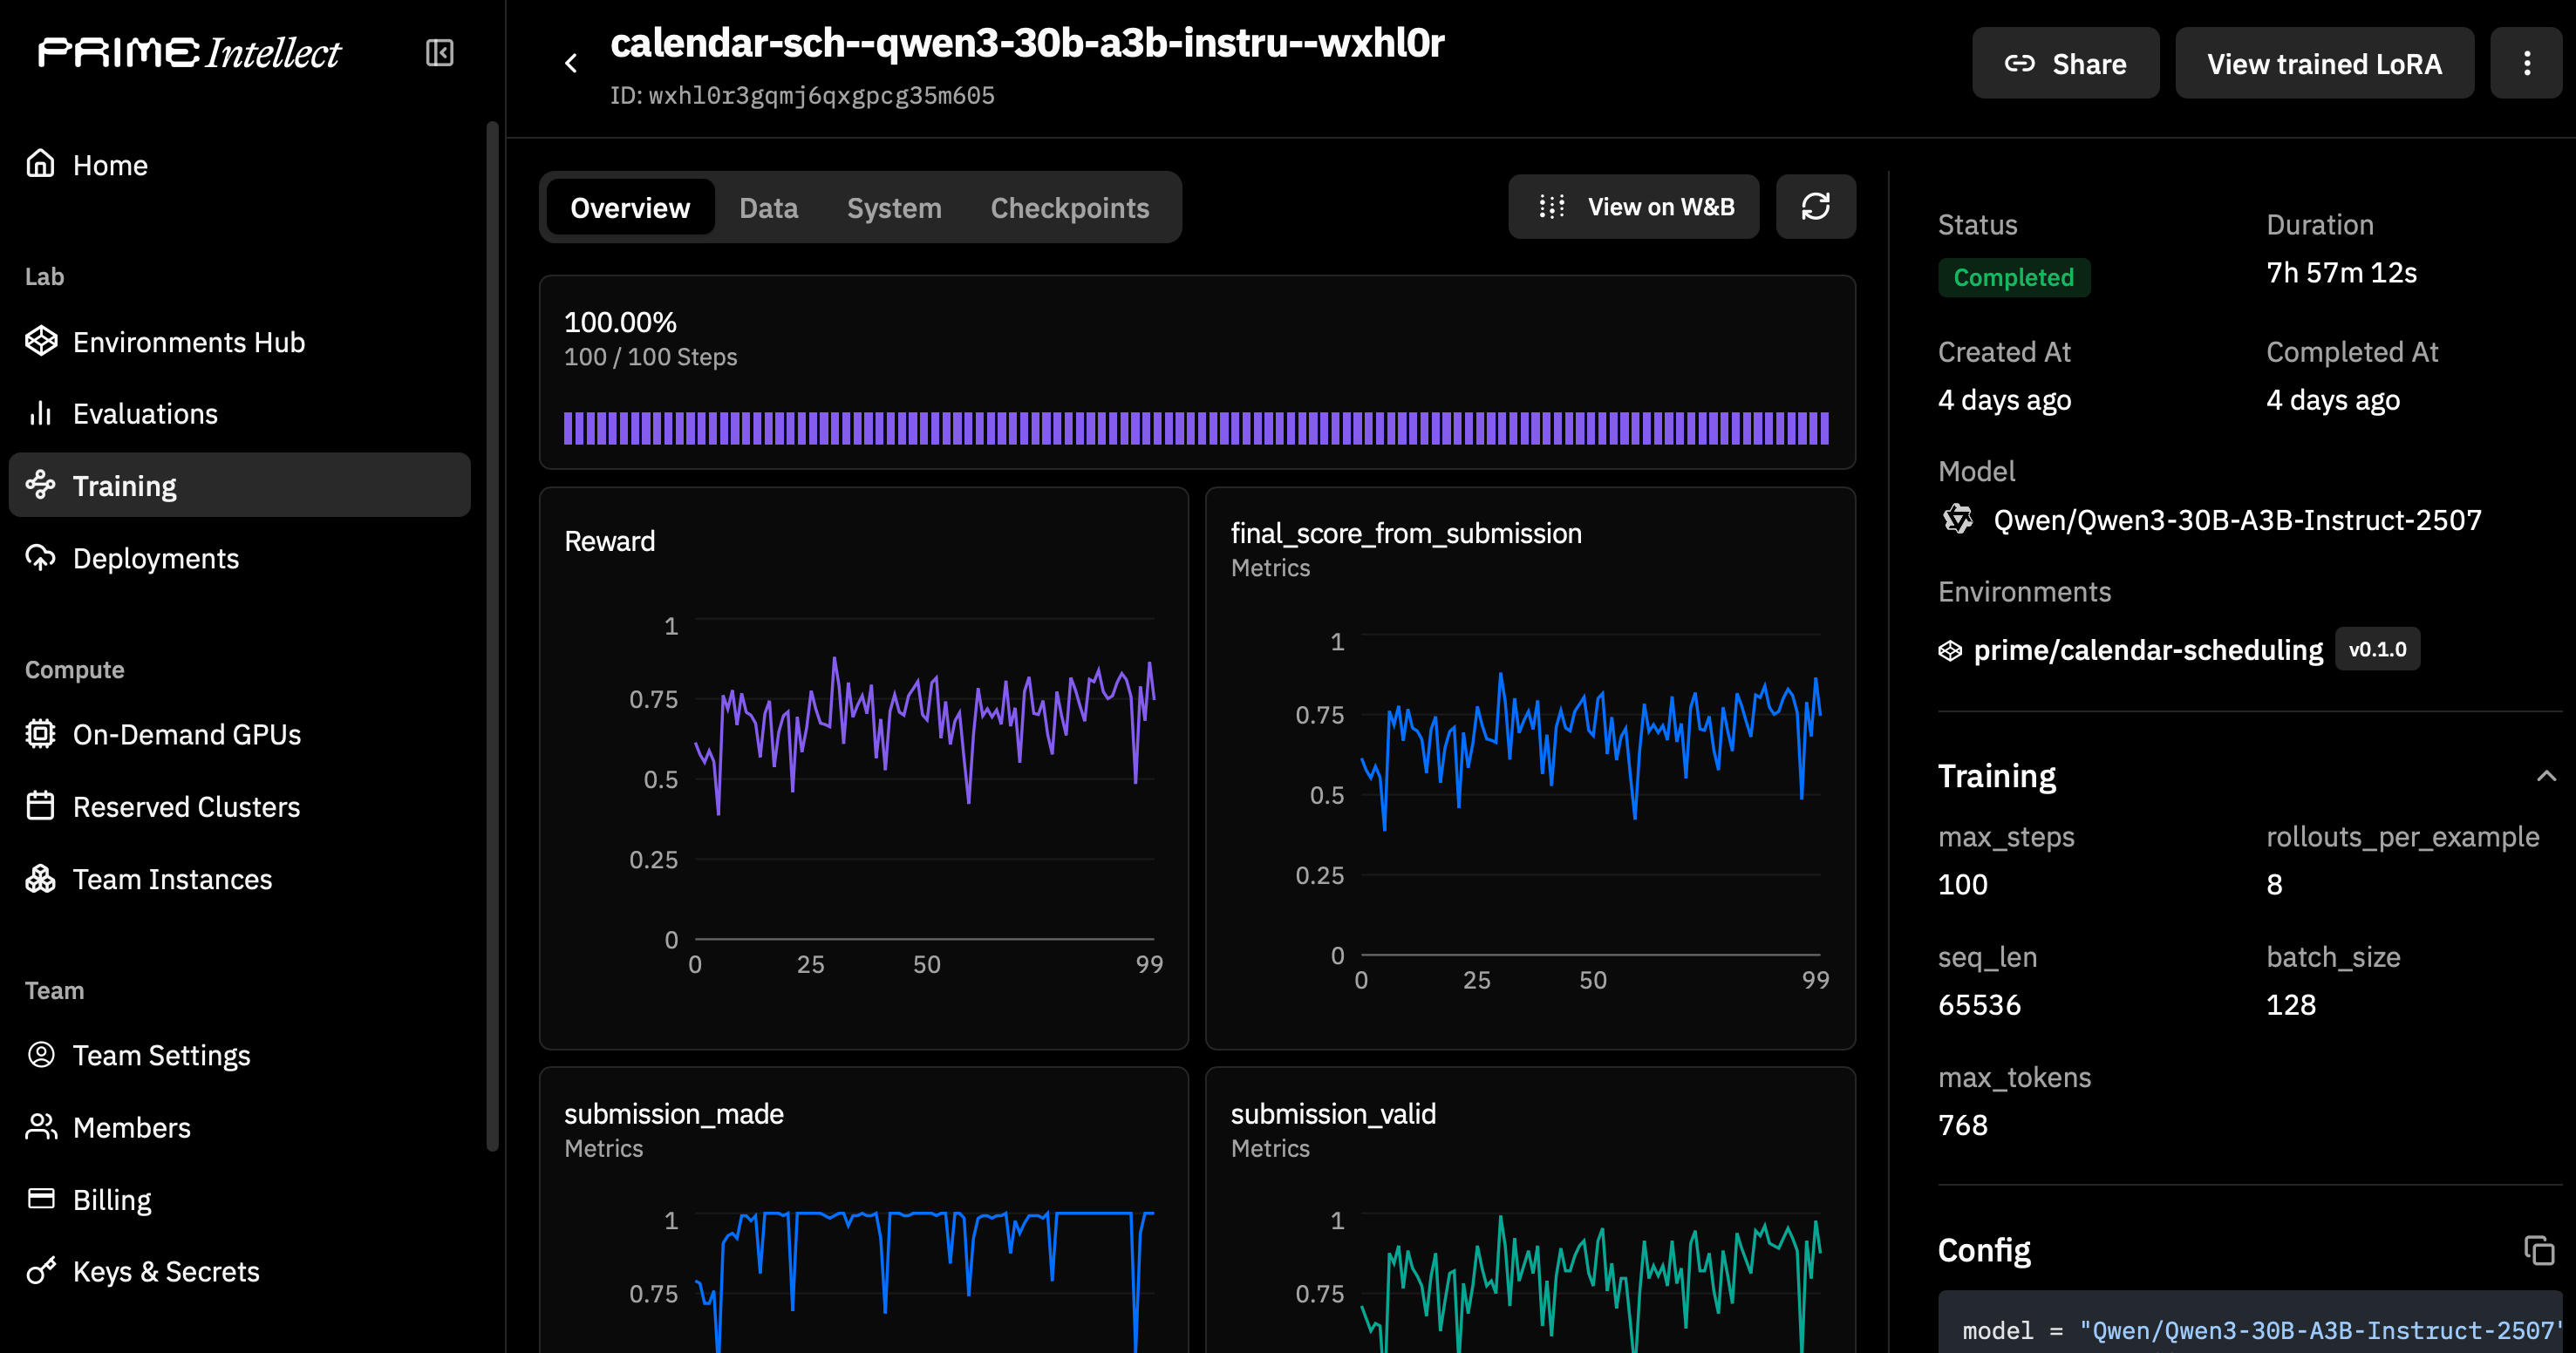Click the Prime Intellect logo
The width and height of the screenshot is (2576, 1353).
pyautogui.click(x=189, y=53)
